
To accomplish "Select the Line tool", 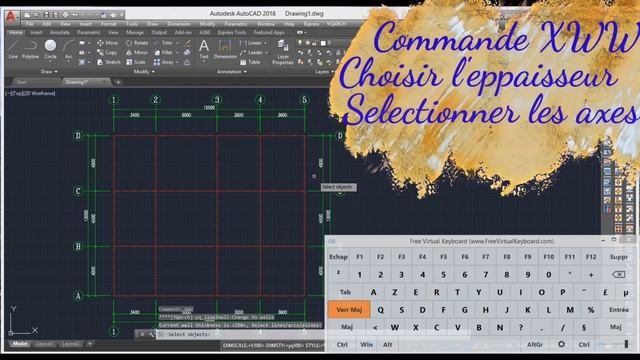I will [x=13, y=49].
